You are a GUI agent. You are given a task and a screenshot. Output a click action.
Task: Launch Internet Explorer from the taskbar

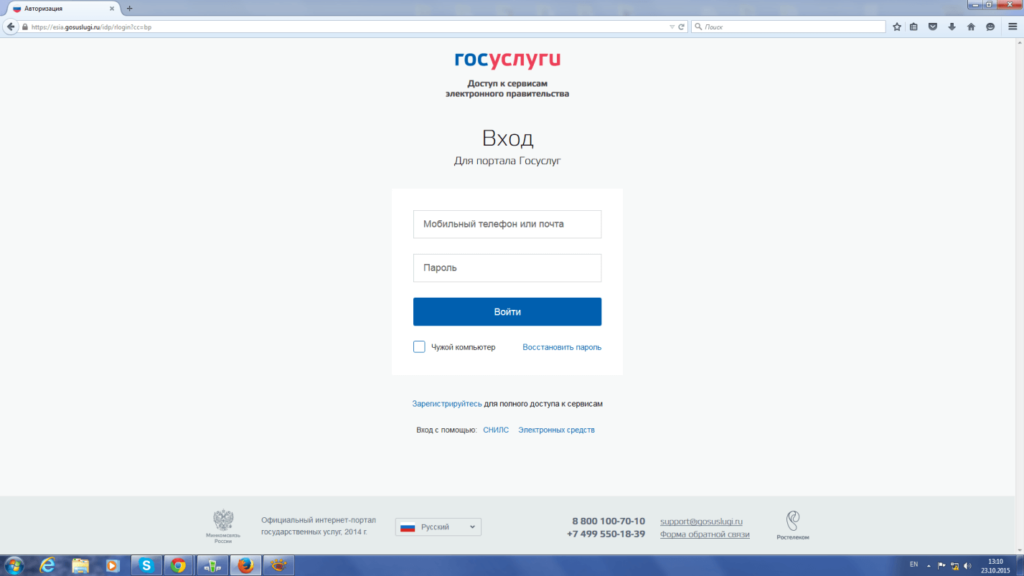point(47,566)
